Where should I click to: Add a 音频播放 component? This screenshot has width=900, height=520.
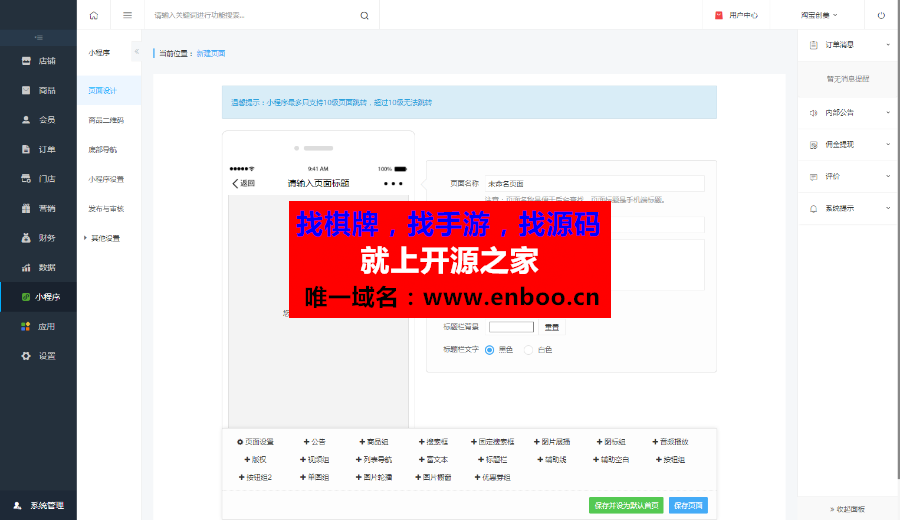tap(670, 442)
